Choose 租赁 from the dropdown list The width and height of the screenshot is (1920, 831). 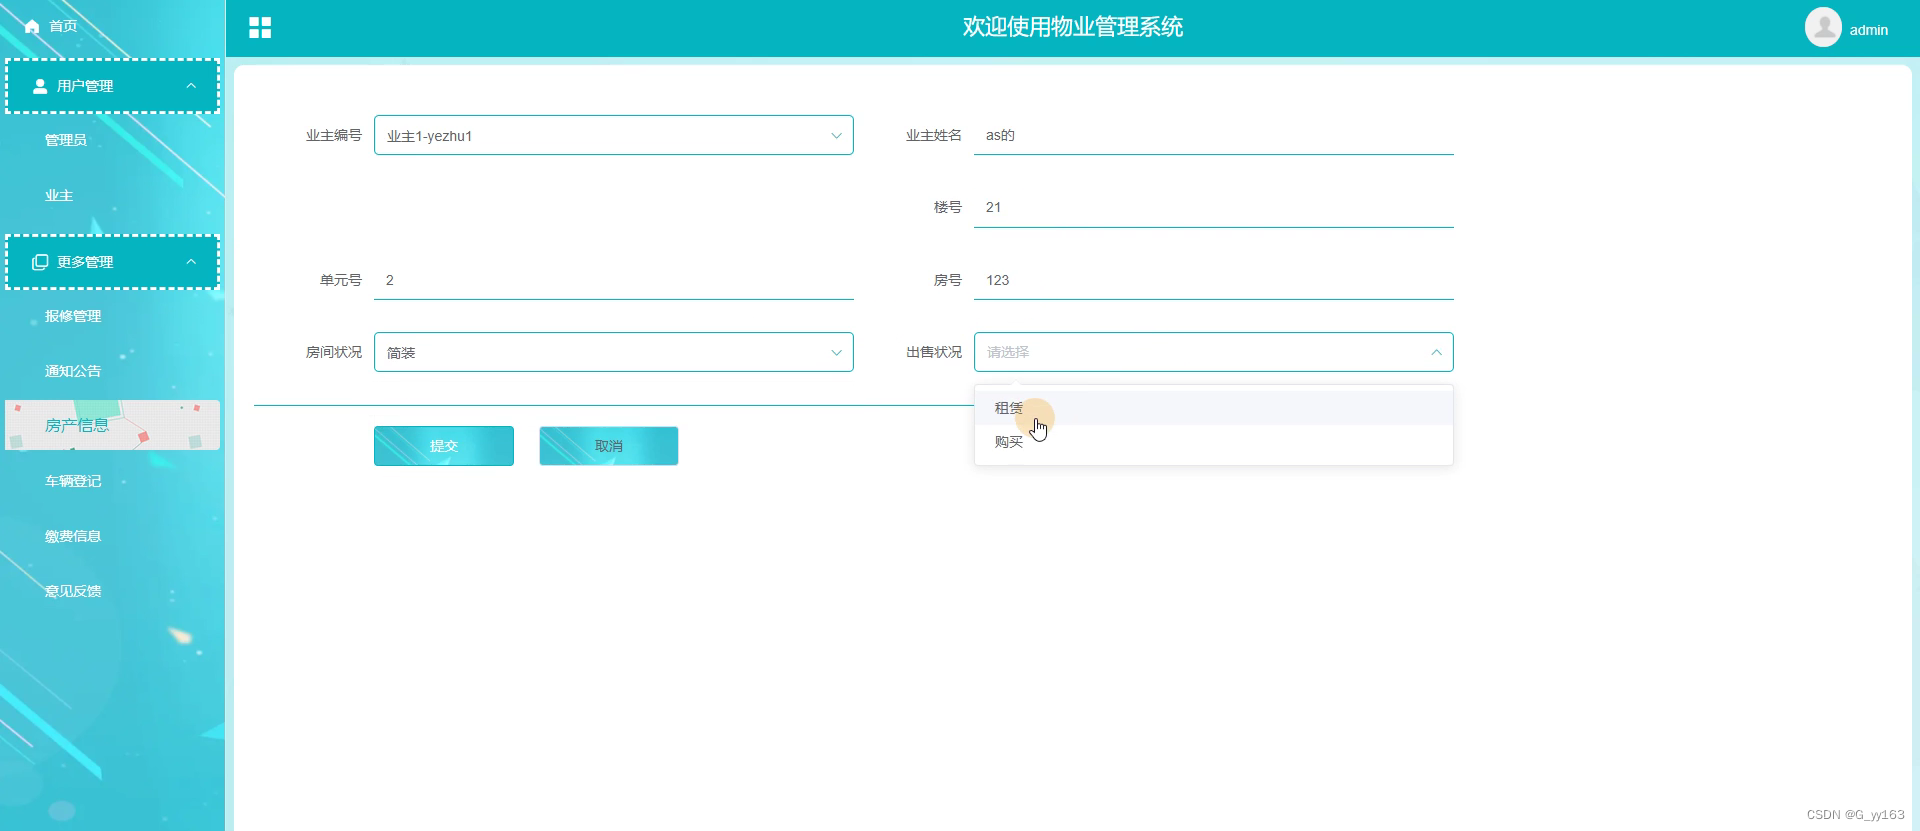pos(1214,408)
